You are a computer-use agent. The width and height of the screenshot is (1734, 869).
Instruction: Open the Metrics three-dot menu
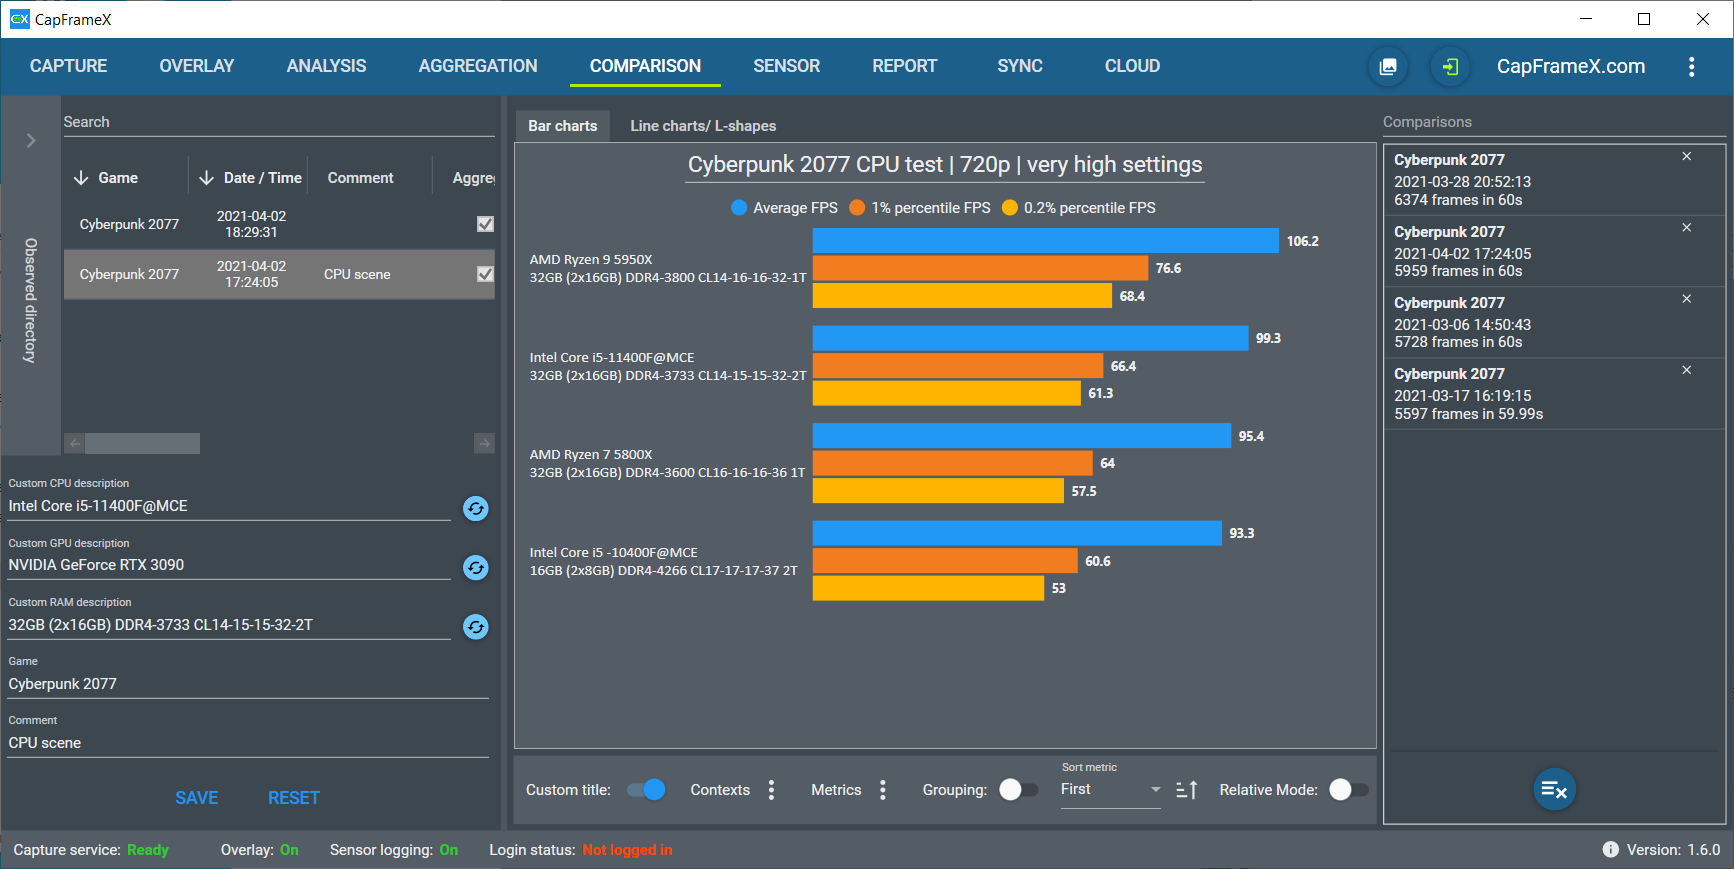(882, 790)
